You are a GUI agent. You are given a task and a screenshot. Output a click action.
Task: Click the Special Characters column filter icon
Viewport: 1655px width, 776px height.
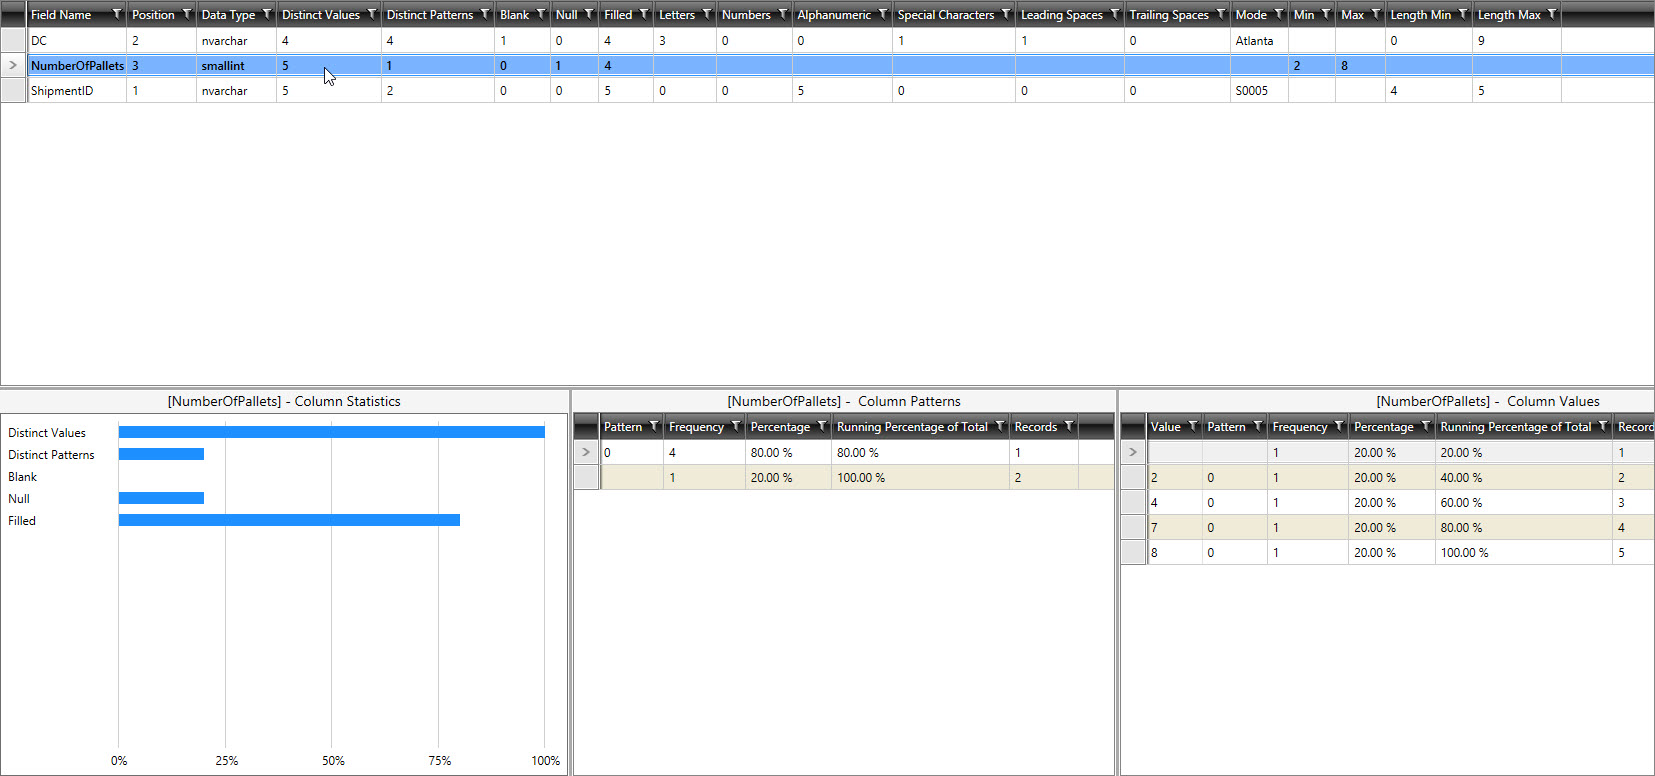[x=1005, y=14]
